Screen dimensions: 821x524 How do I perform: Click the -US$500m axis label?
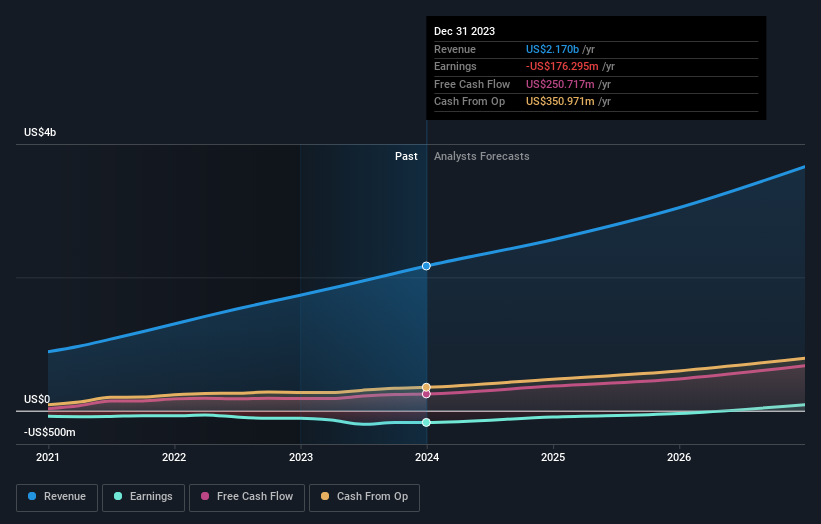(x=49, y=432)
